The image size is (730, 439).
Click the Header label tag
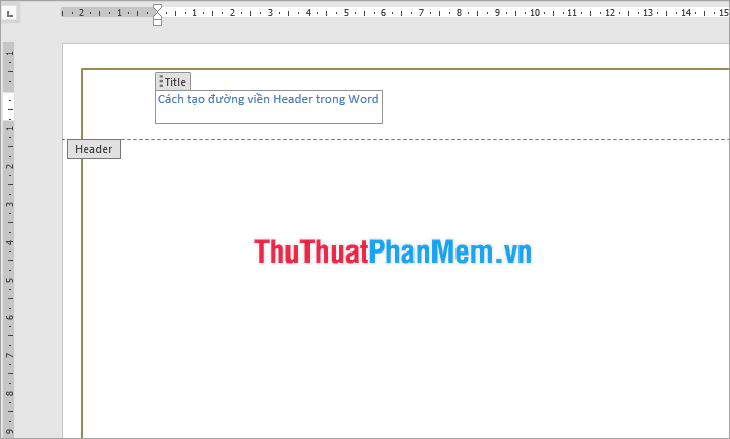pos(94,149)
